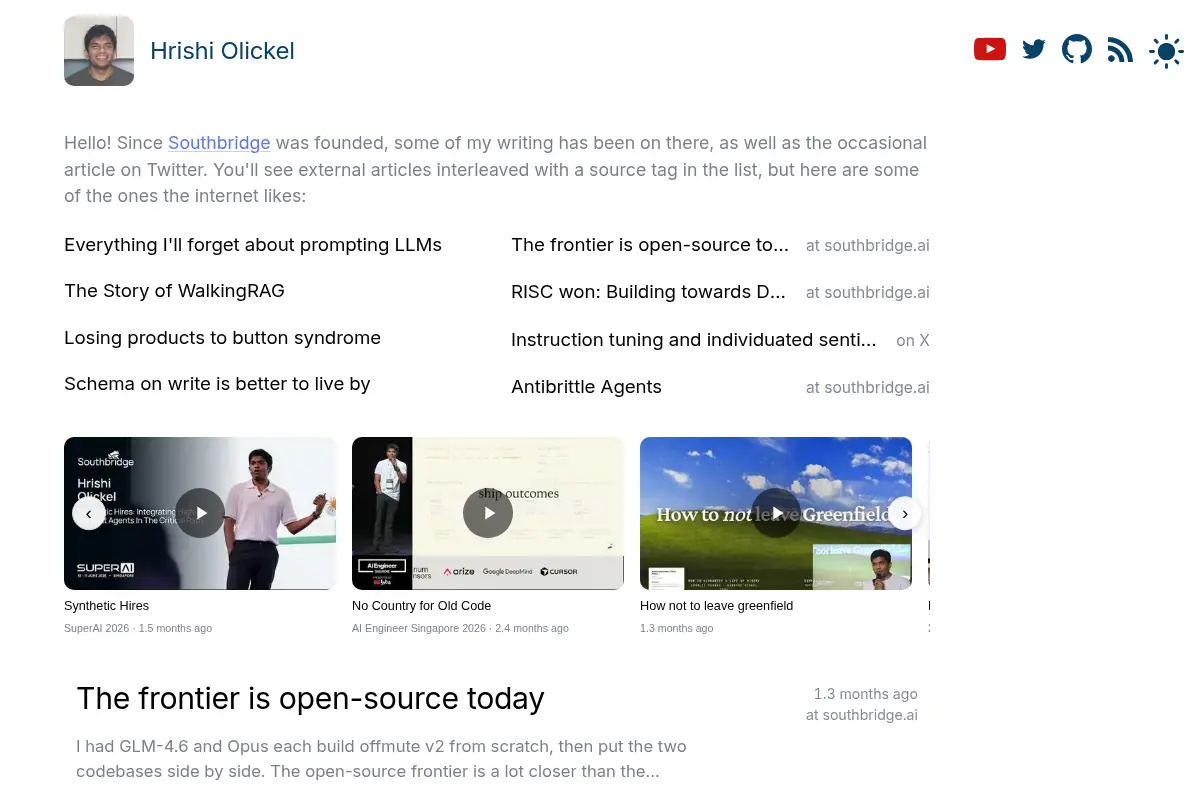Open Schema on write is better article
Viewport: 1200px width, 800px height.
tap(217, 384)
